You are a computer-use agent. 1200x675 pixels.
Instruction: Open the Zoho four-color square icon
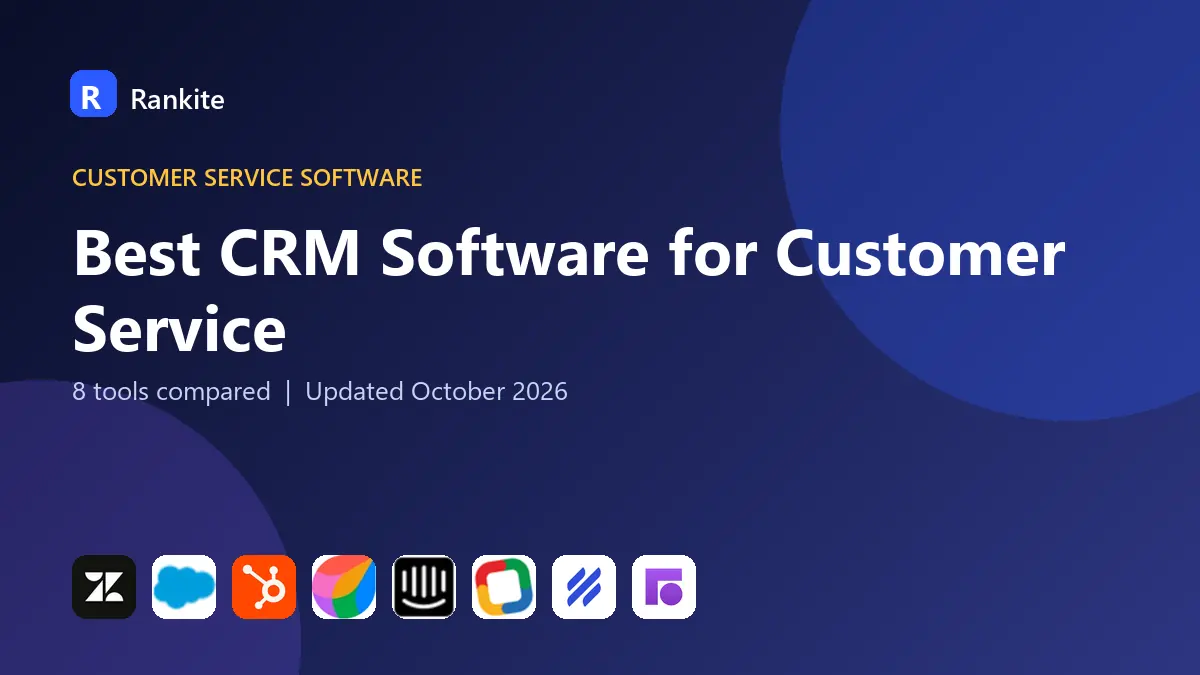pos(504,587)
